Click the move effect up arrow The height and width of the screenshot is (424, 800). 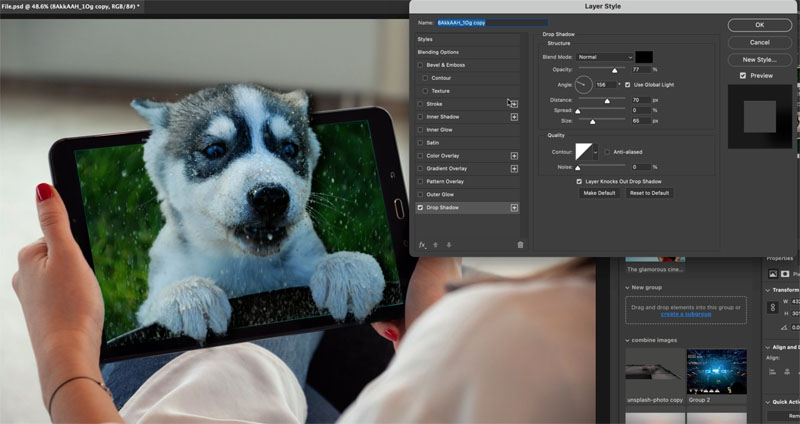435,245
